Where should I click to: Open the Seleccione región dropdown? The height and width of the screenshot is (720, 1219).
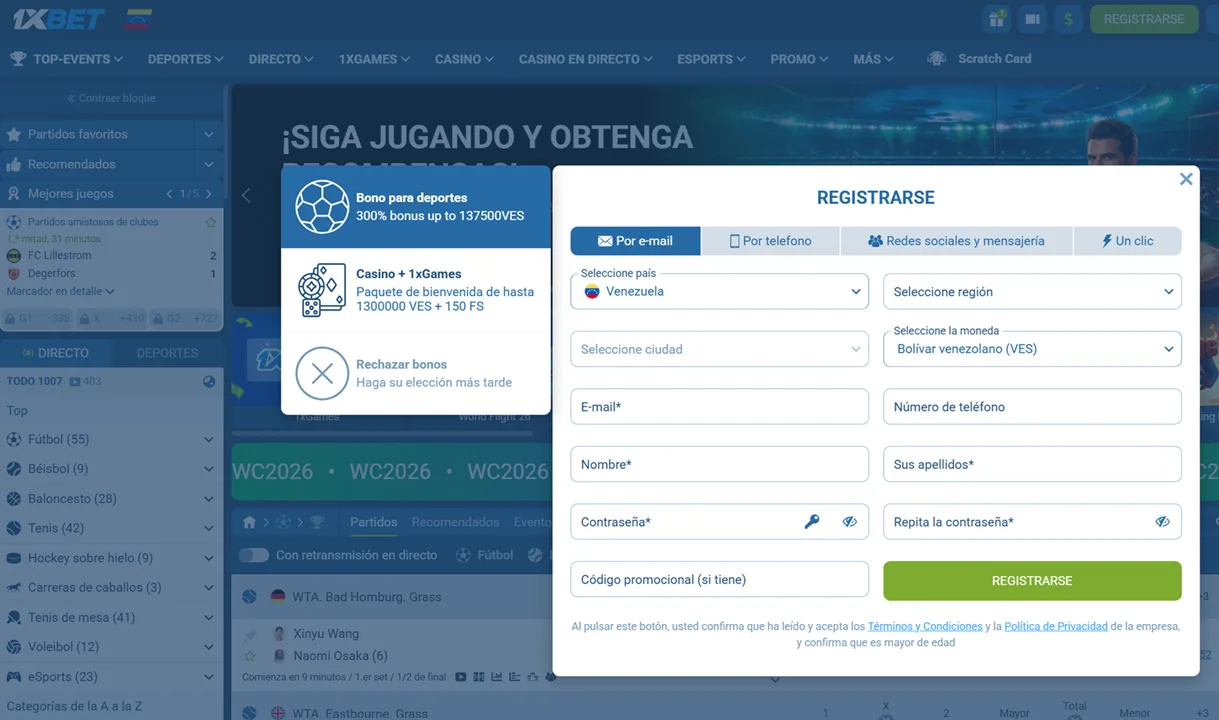[x=1032, y=292]
